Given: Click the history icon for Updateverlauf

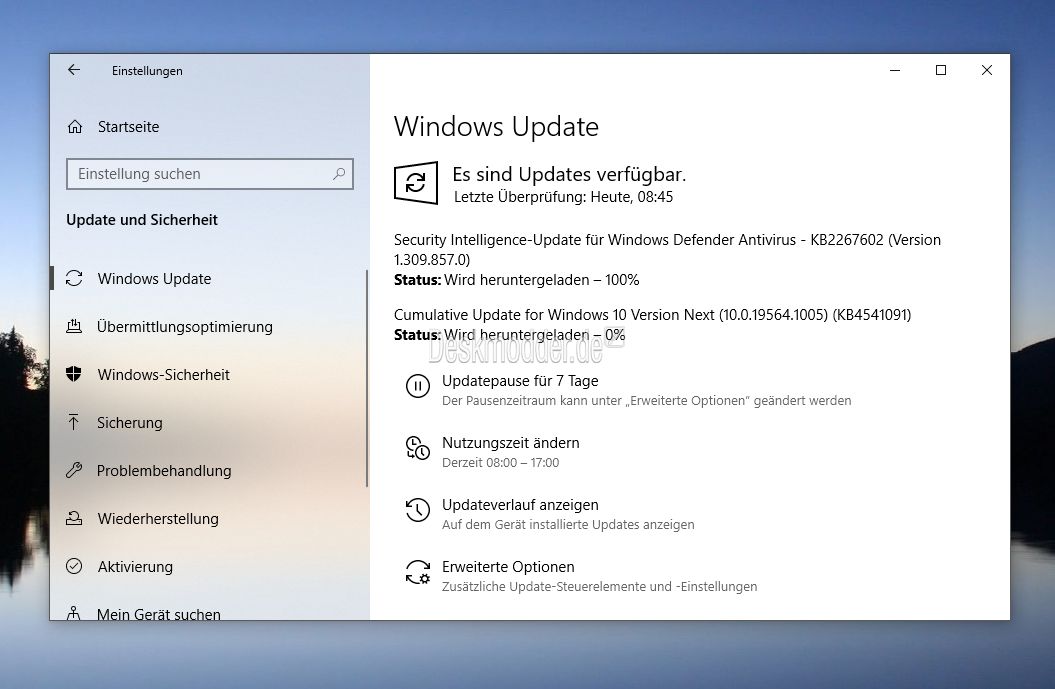Looking at the screenshot, I should [418, 510].
